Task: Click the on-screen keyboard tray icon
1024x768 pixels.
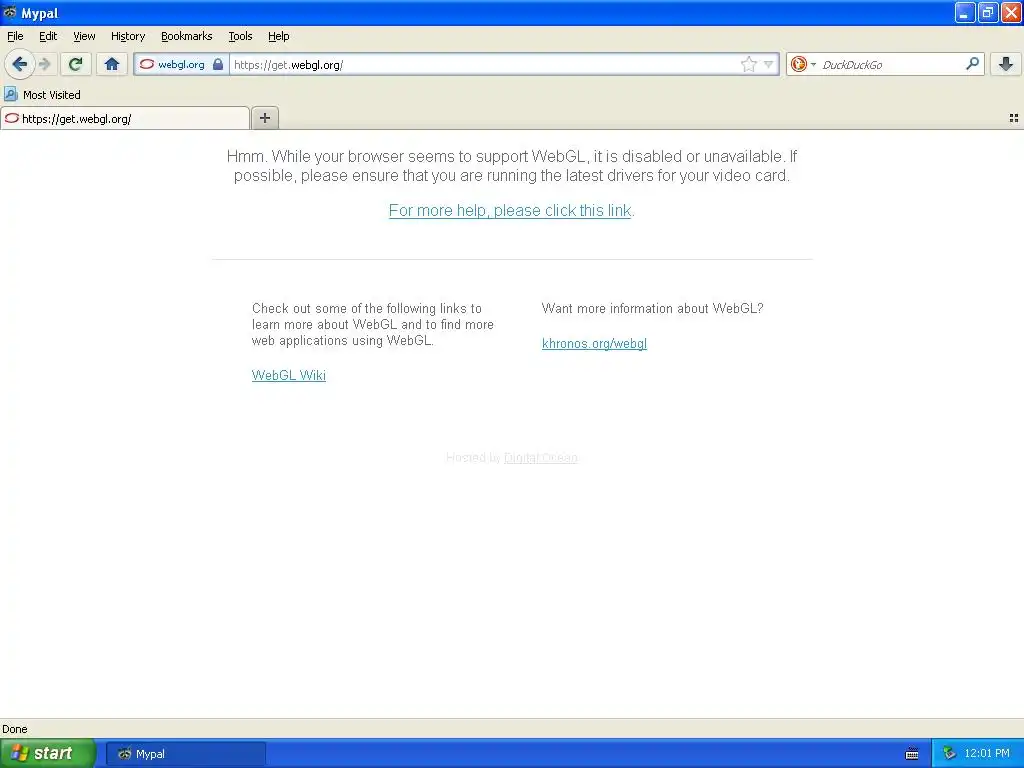Action: coord(912,754)
